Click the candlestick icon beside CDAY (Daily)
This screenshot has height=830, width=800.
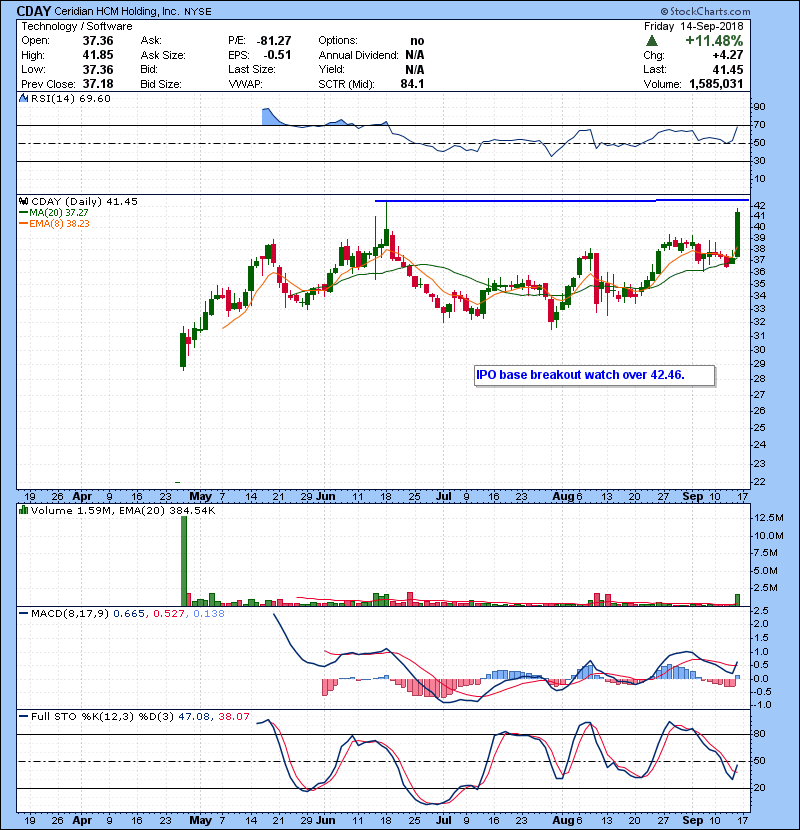[x=24, y=201]
